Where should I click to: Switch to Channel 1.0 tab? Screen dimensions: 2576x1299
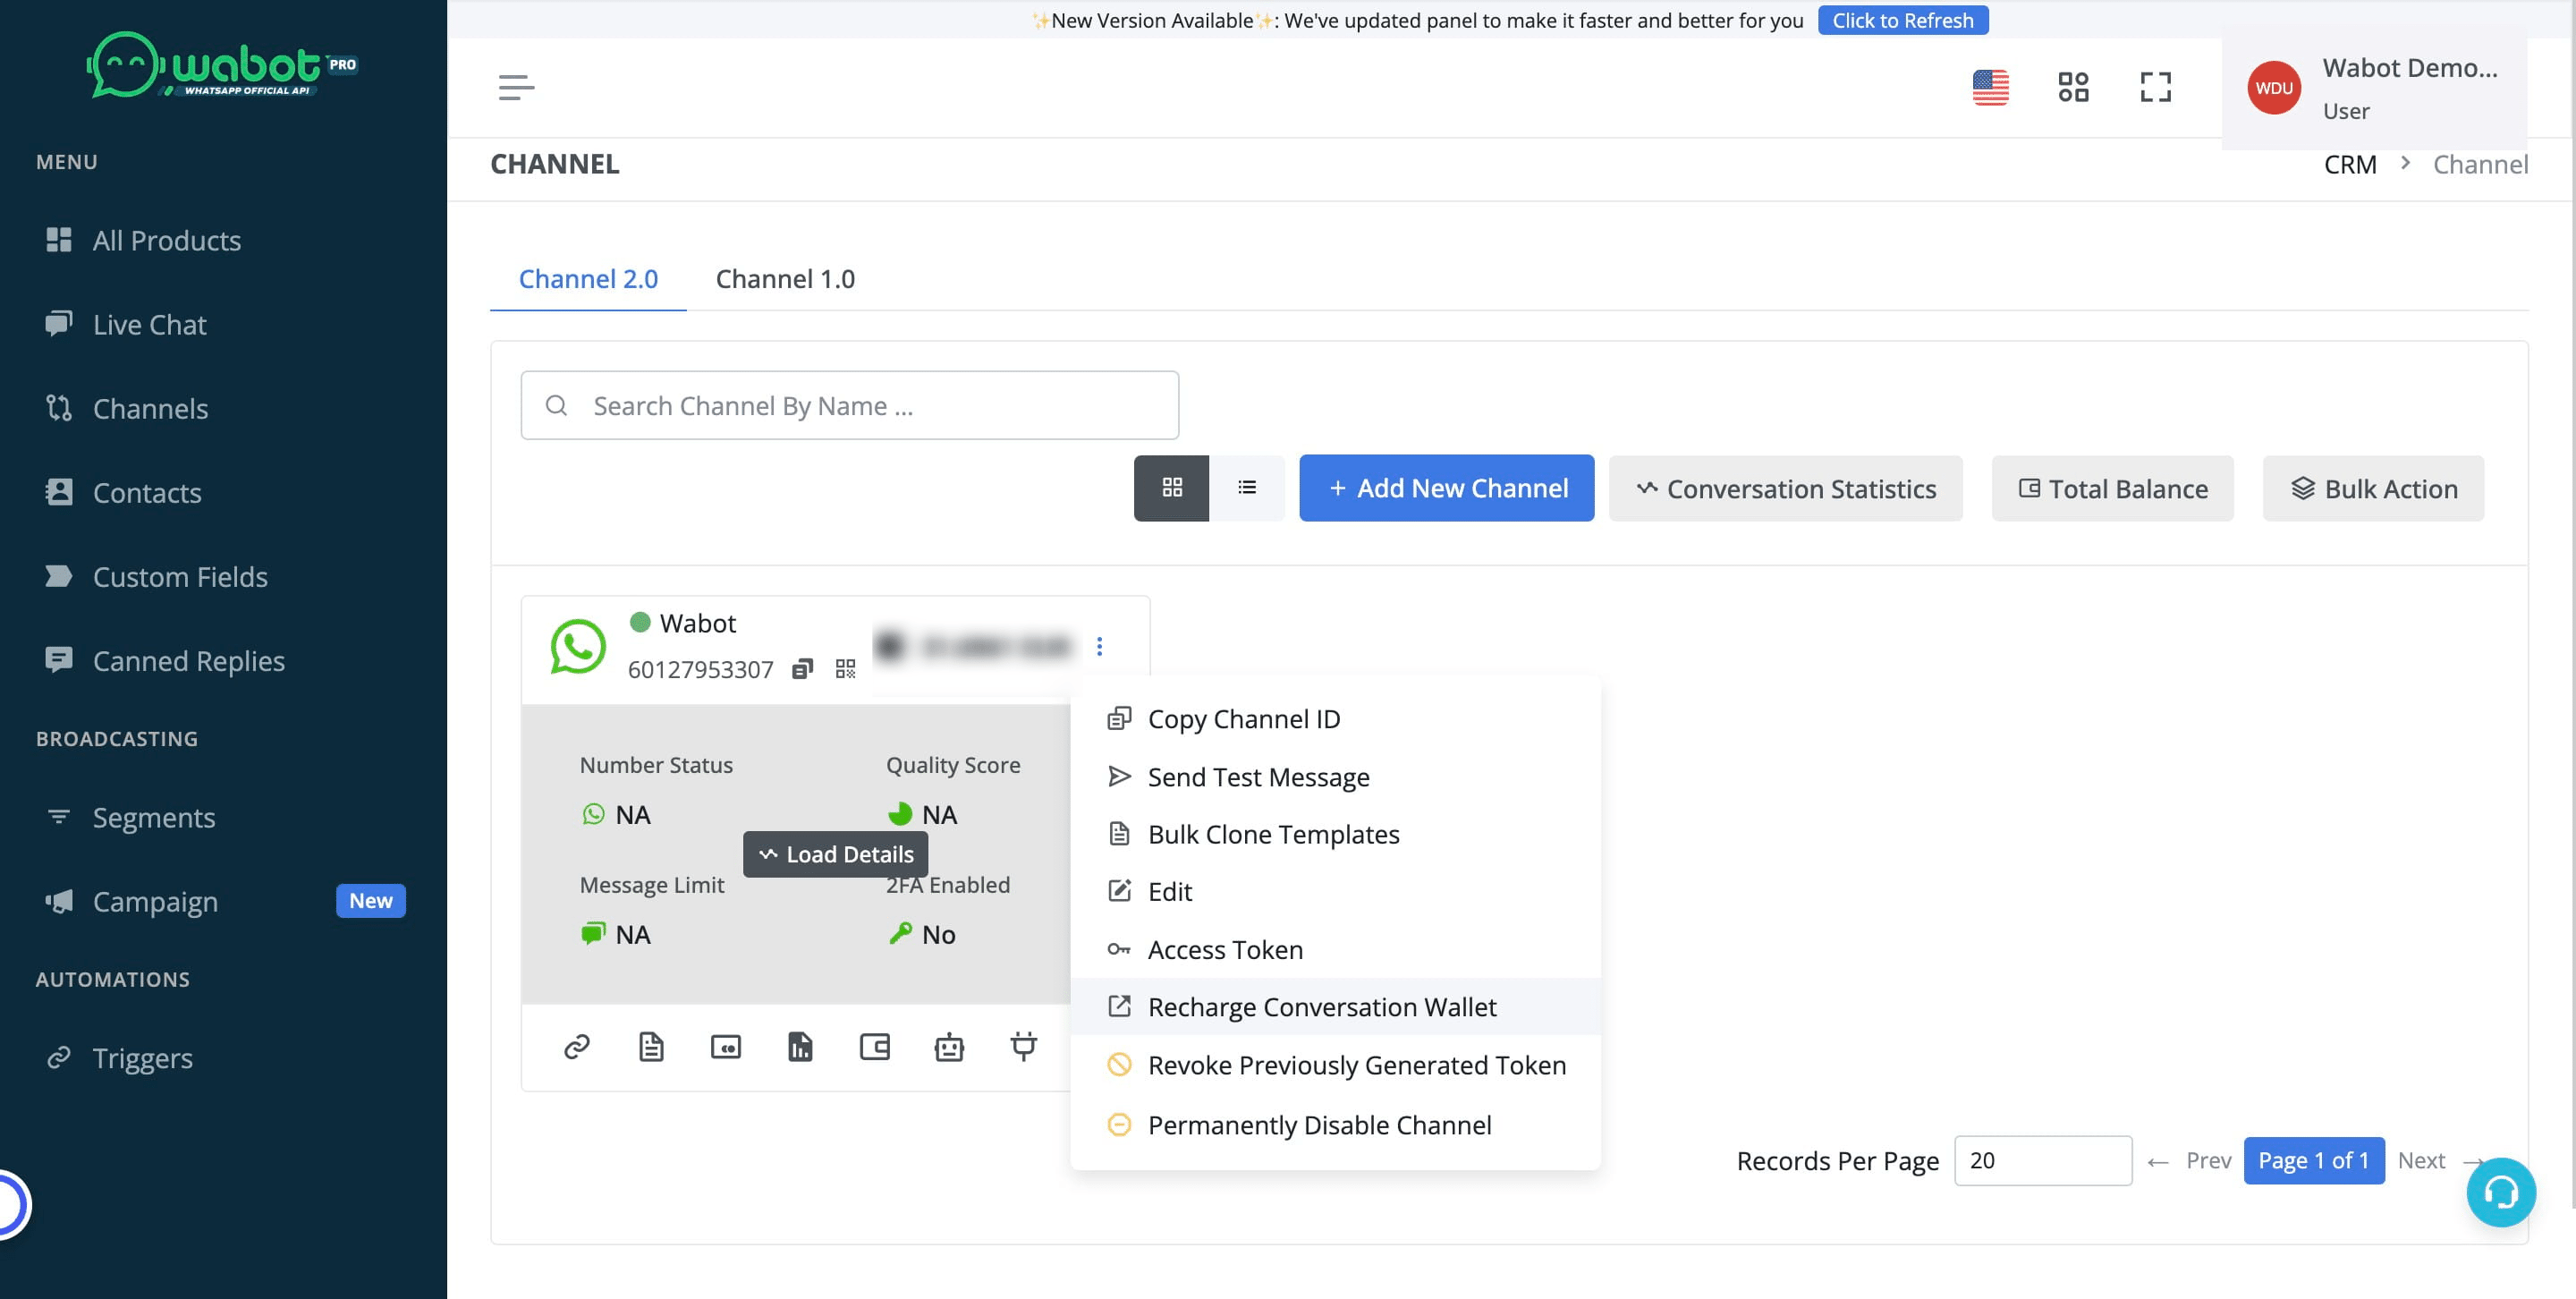click(x=785, y=279)
